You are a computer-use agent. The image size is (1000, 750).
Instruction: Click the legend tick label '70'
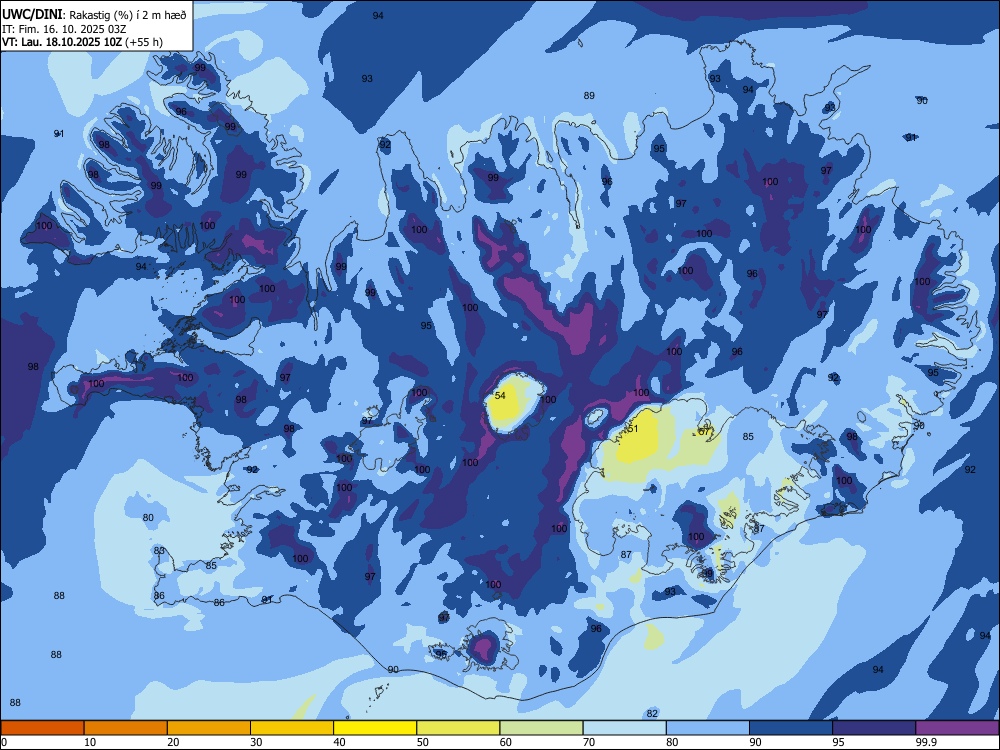pyautogui.click(x=589, y=742)
